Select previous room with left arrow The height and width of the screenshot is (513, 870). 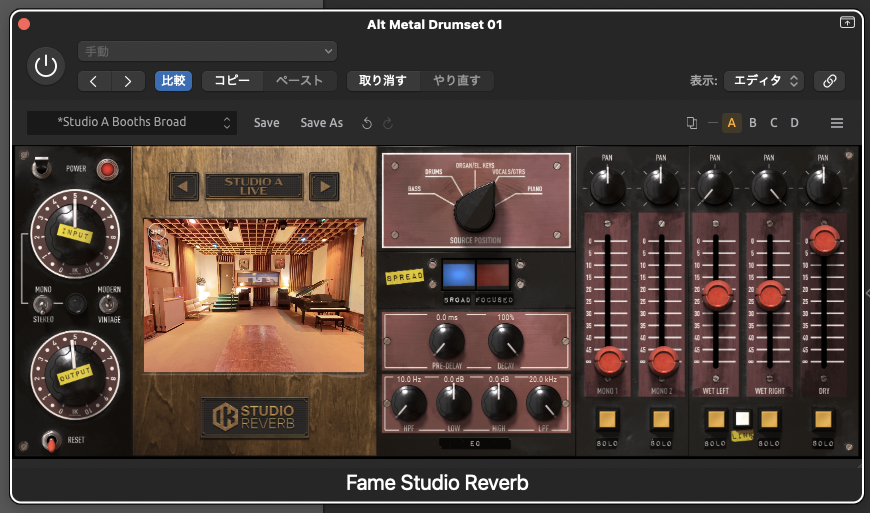pos(183,186)
